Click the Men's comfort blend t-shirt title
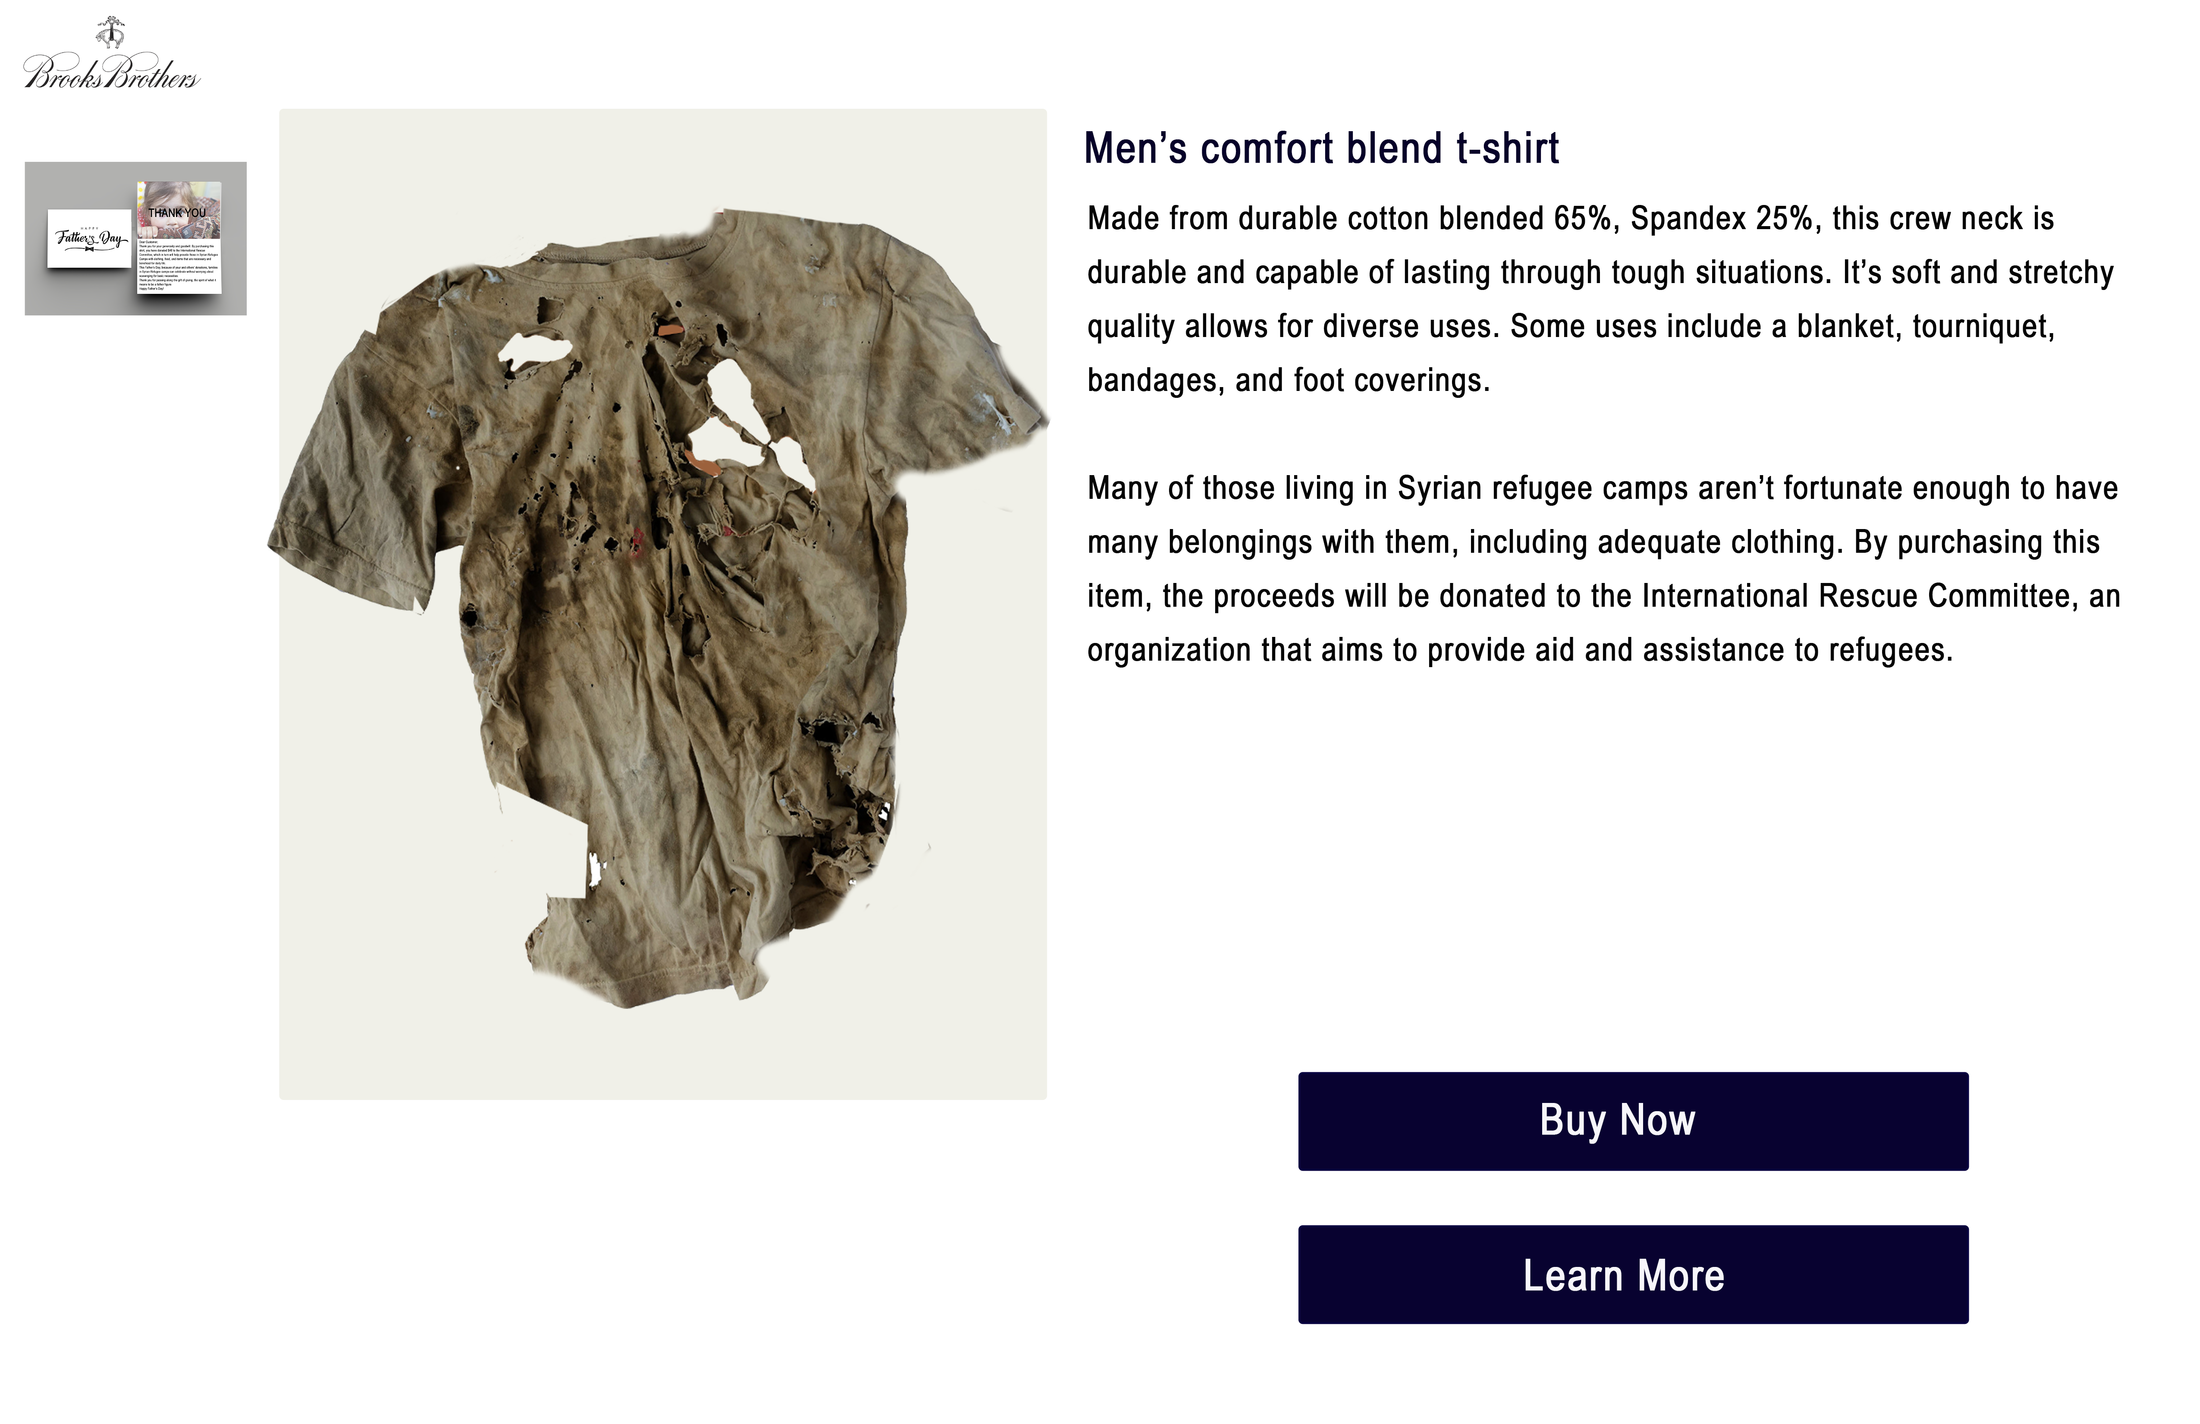 [x=1321, y=148]
